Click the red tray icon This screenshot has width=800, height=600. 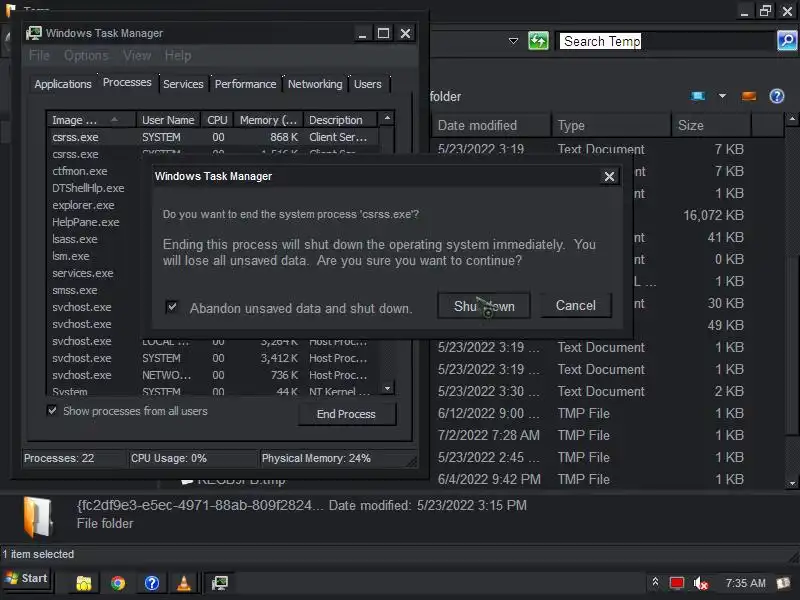677,583
